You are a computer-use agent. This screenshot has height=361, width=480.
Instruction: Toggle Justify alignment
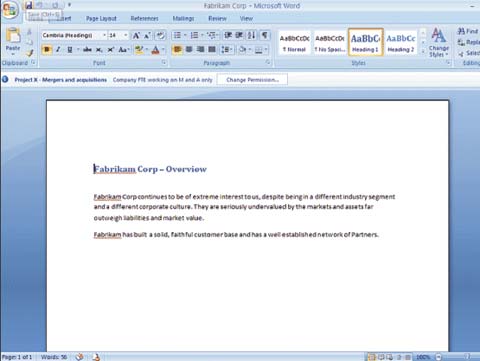click(x=212, y=49)
